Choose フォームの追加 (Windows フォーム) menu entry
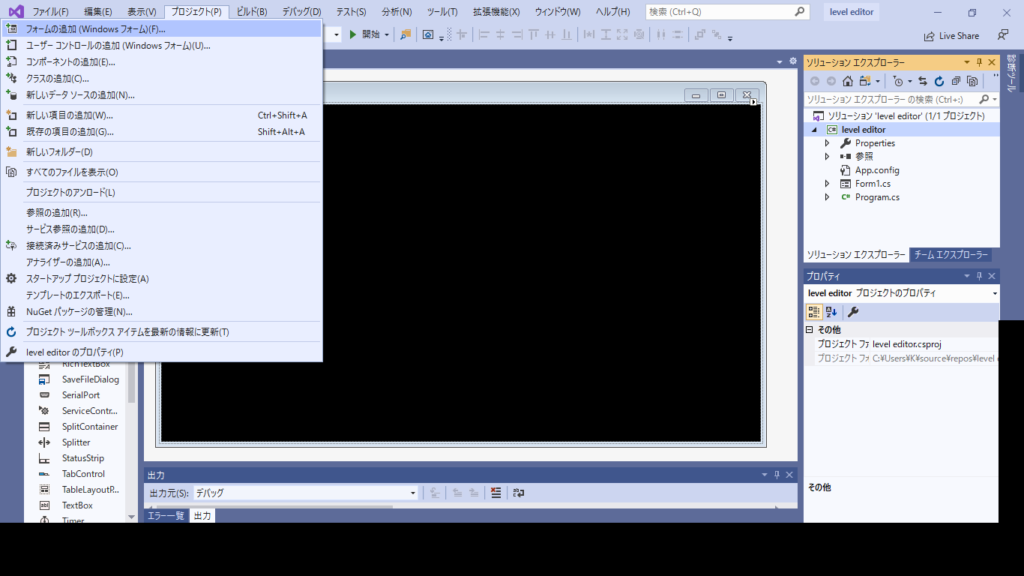Screen dimensions: 1024x576 point(96,29)
